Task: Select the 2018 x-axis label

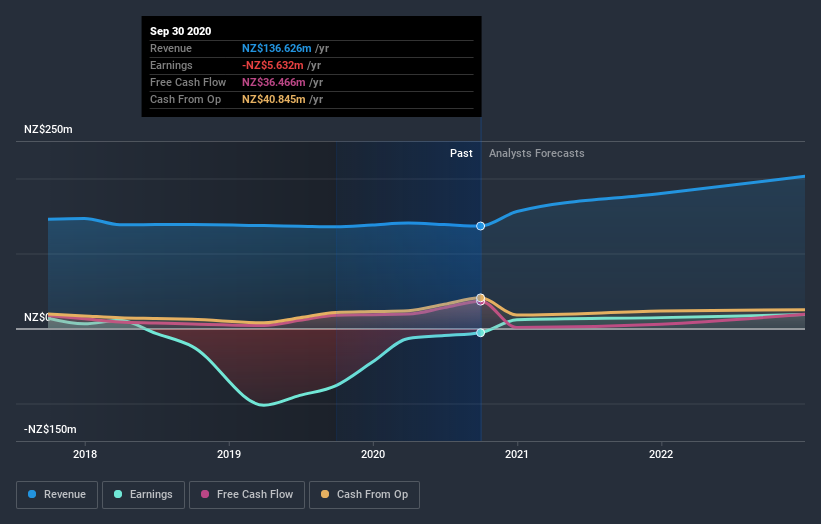Action: [85, 454]
